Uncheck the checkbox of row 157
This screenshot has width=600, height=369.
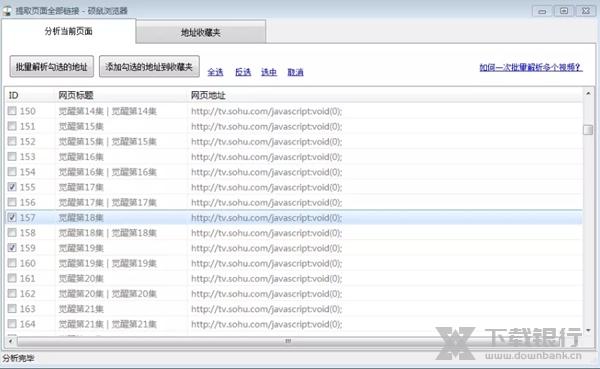coord(12,217)
